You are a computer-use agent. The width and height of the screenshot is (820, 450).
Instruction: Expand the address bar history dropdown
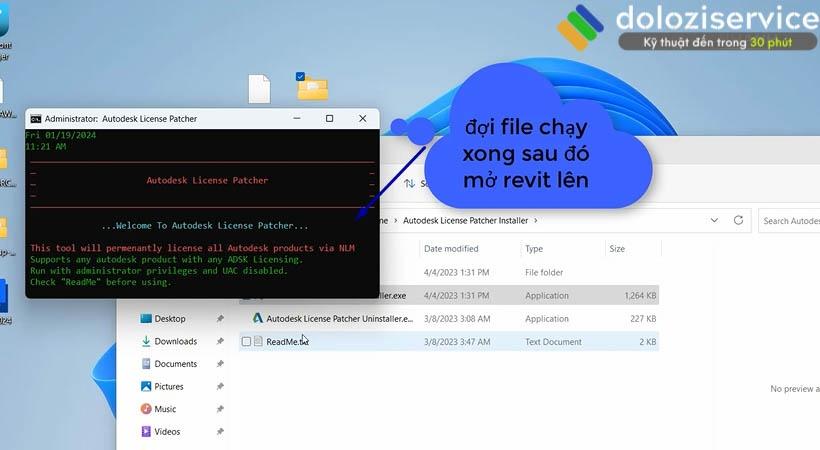[x=714, y=220]
